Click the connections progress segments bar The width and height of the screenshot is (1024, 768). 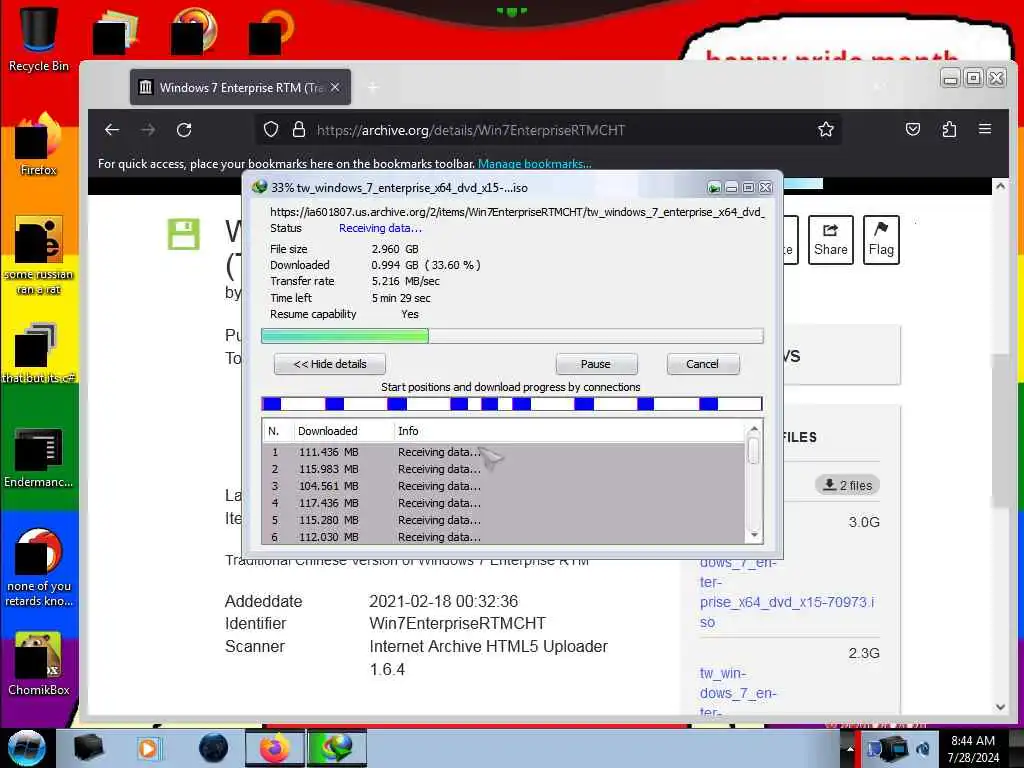coord(512,404)
